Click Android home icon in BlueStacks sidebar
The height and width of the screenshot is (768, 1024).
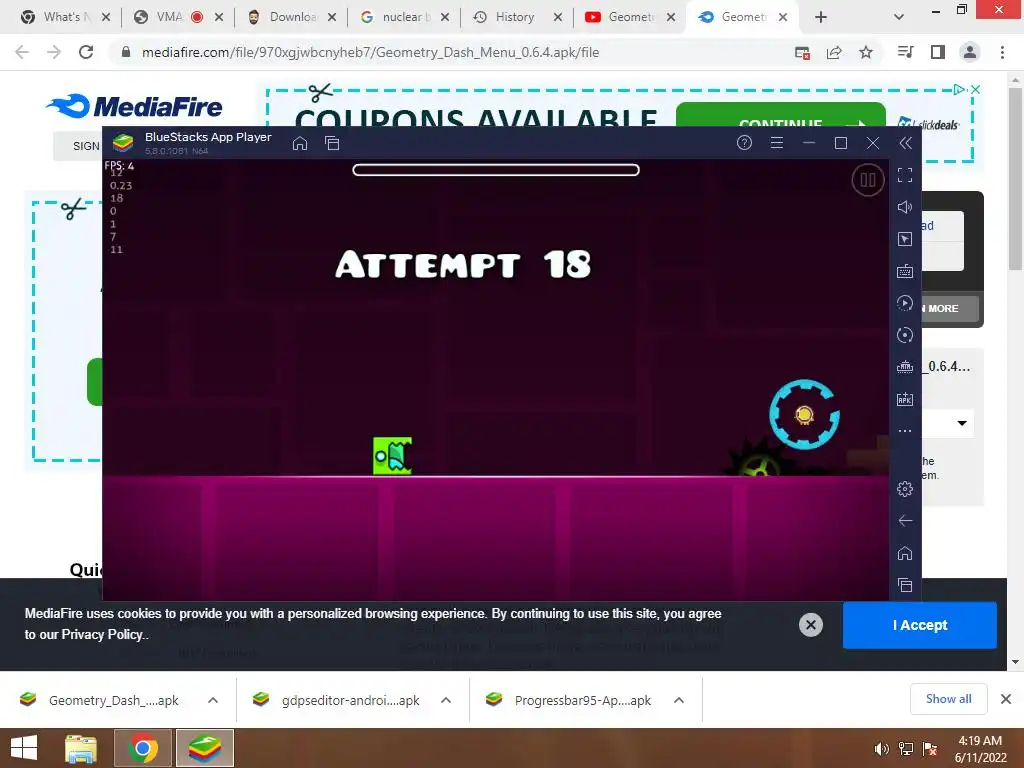point(904,553)
